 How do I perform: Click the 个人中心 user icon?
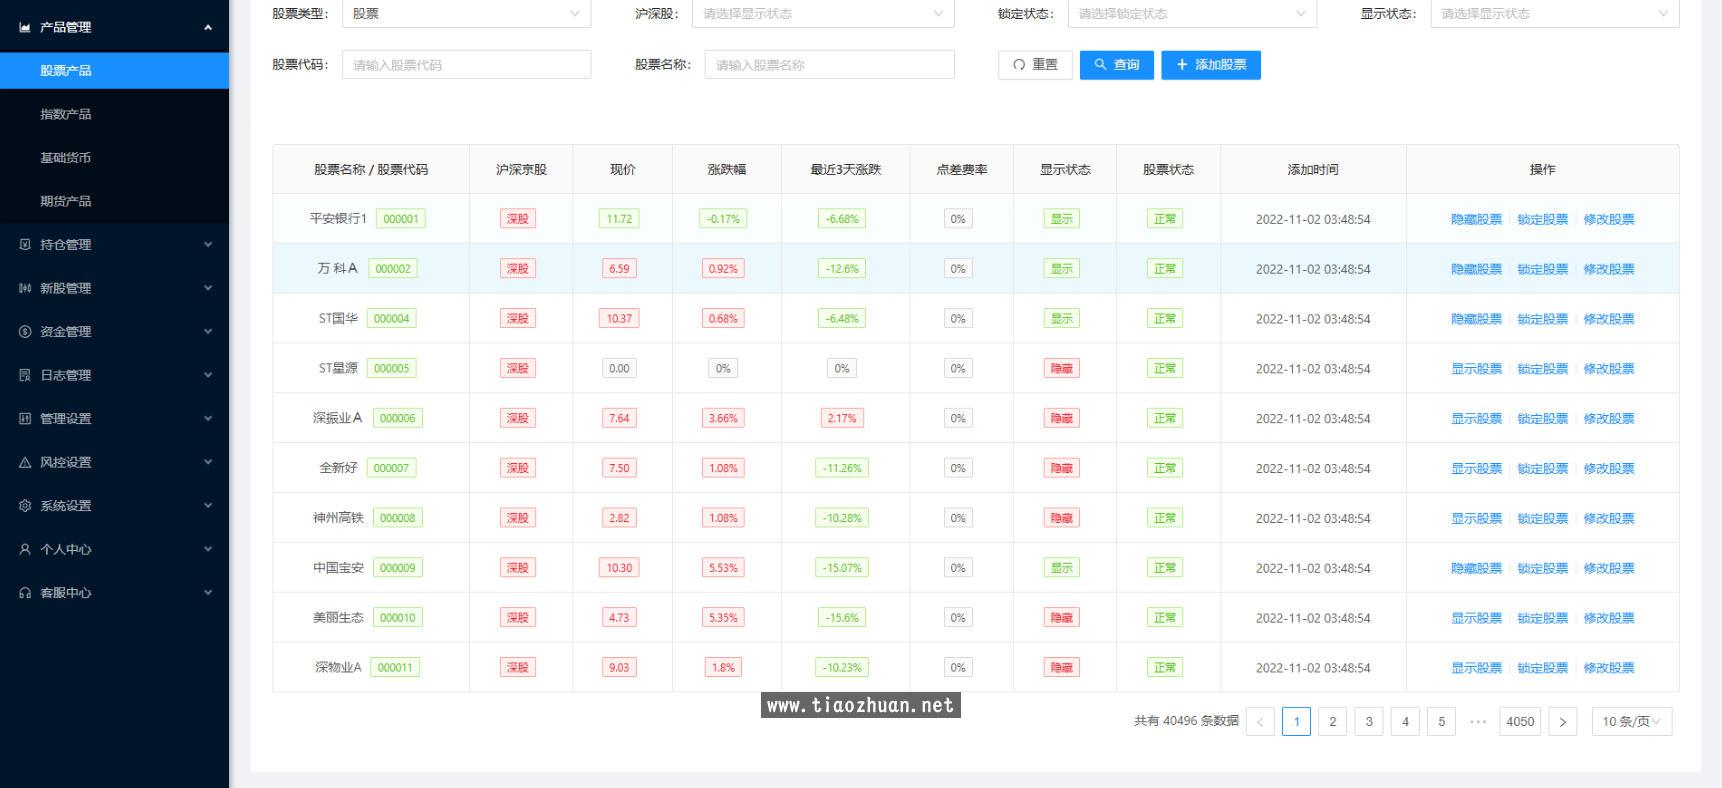tap(25, 549)
